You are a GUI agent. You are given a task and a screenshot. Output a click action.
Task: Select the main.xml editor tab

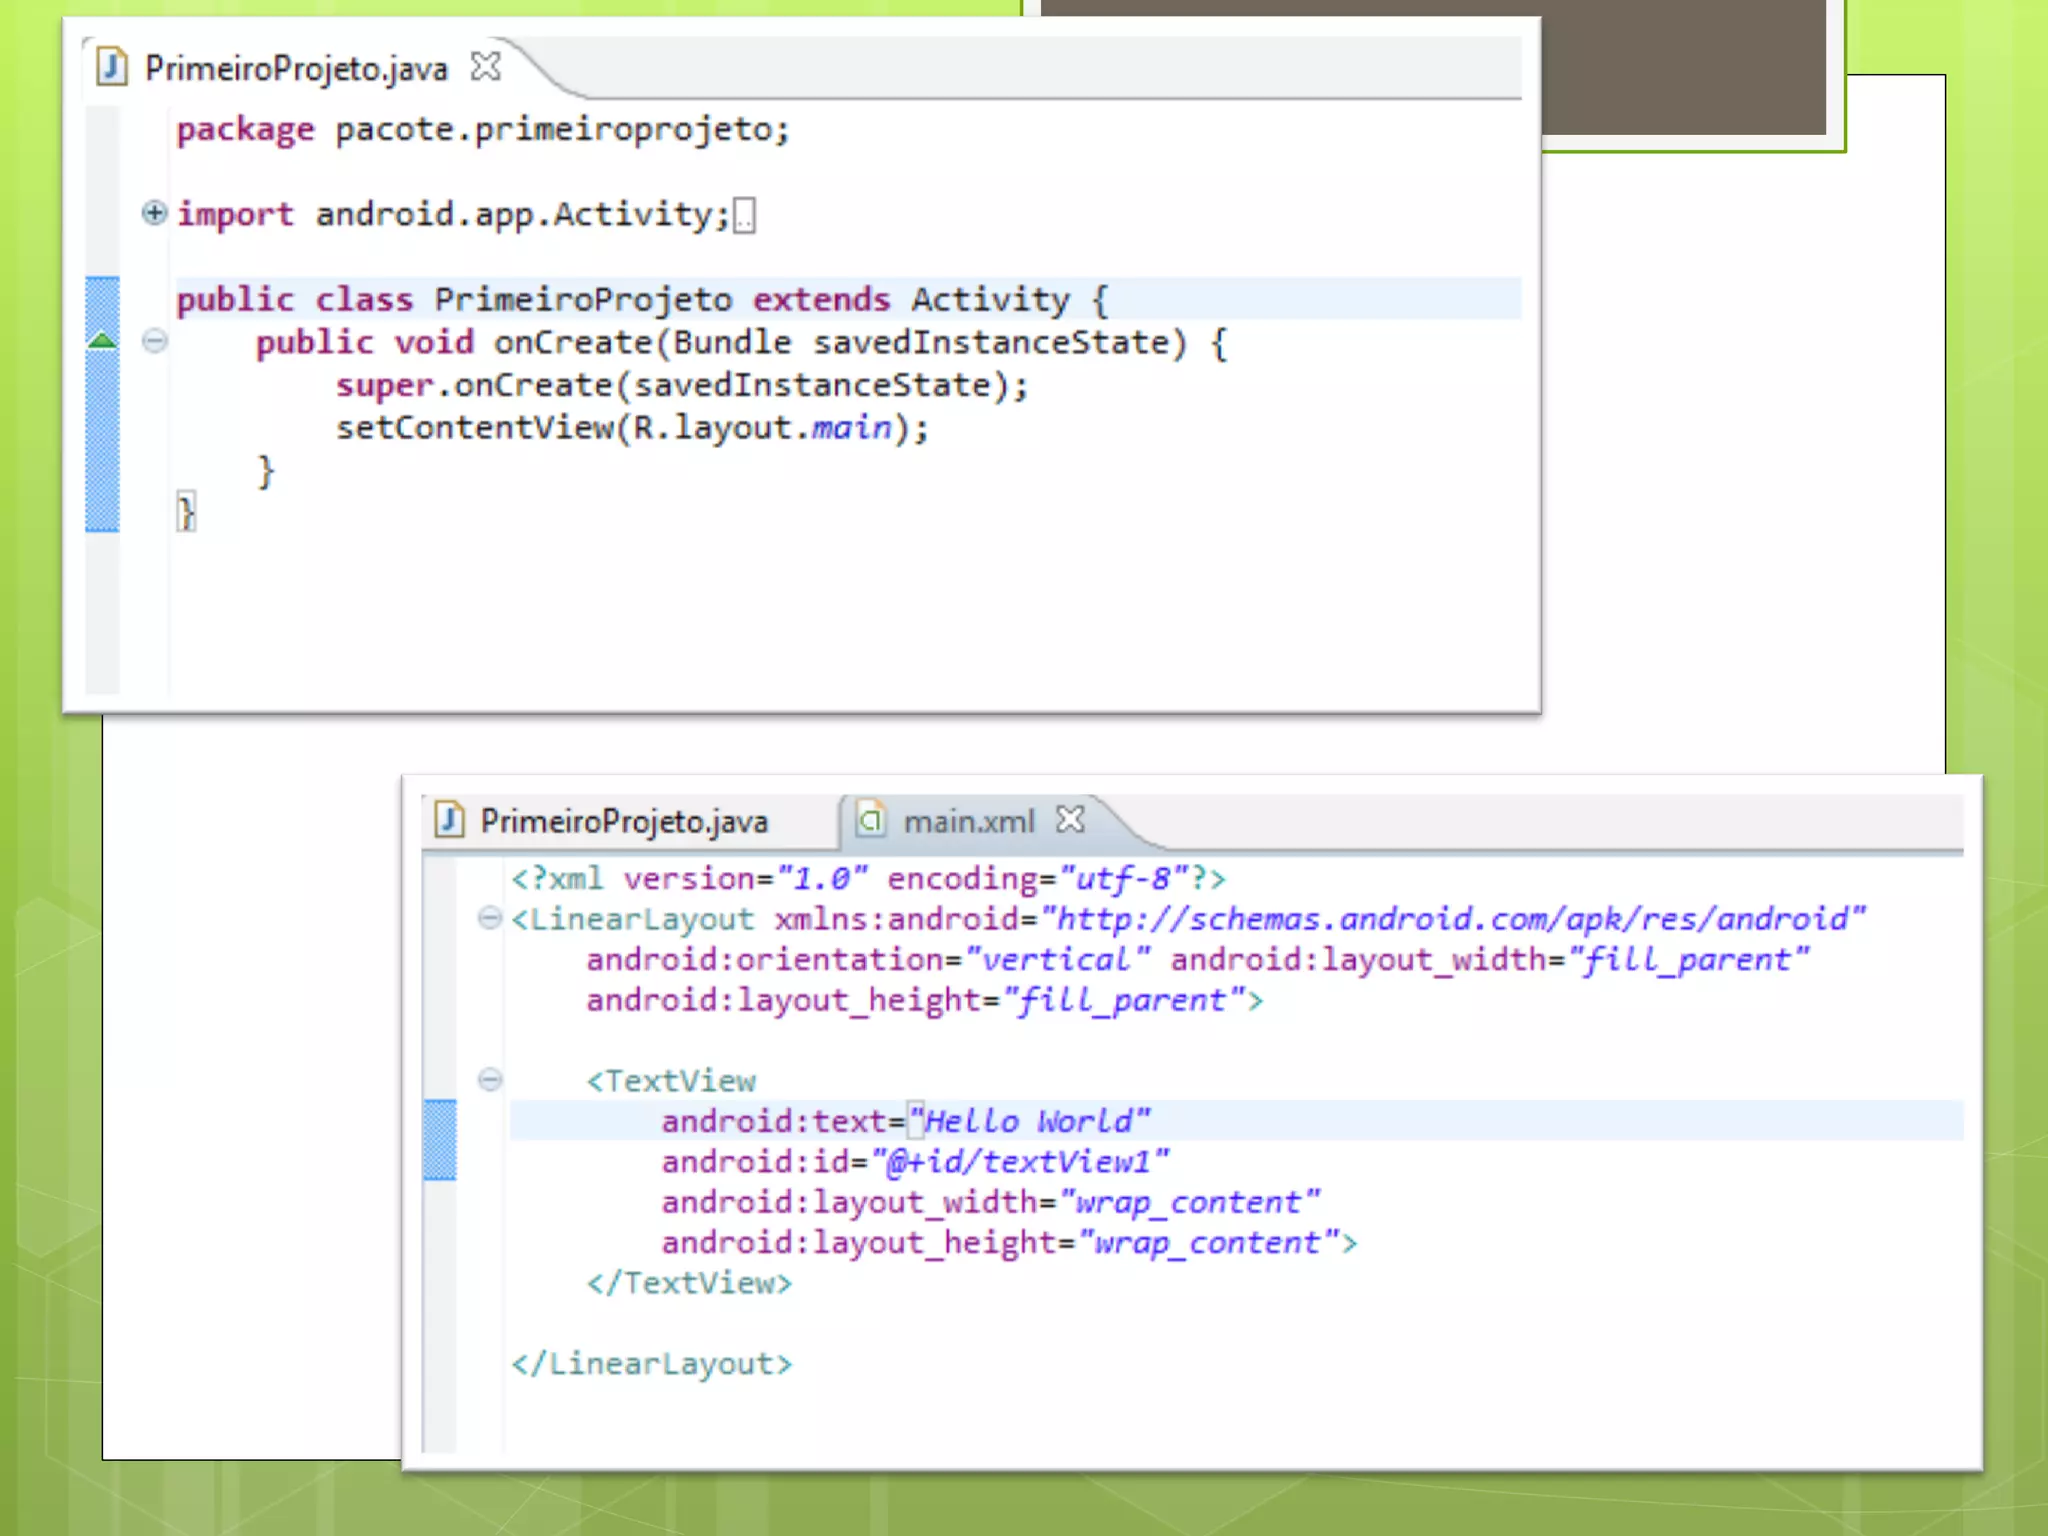tap(967, 821)
